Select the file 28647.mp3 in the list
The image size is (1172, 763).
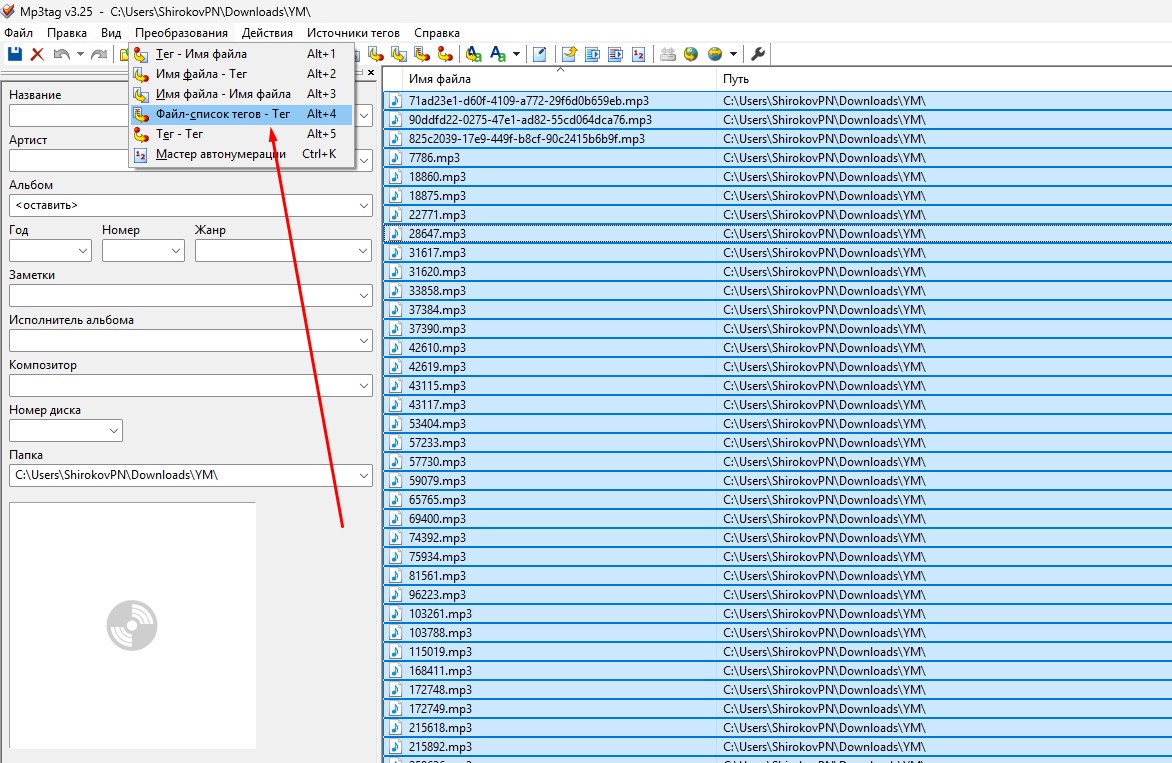pyautogui.click(x=437, y=234)
